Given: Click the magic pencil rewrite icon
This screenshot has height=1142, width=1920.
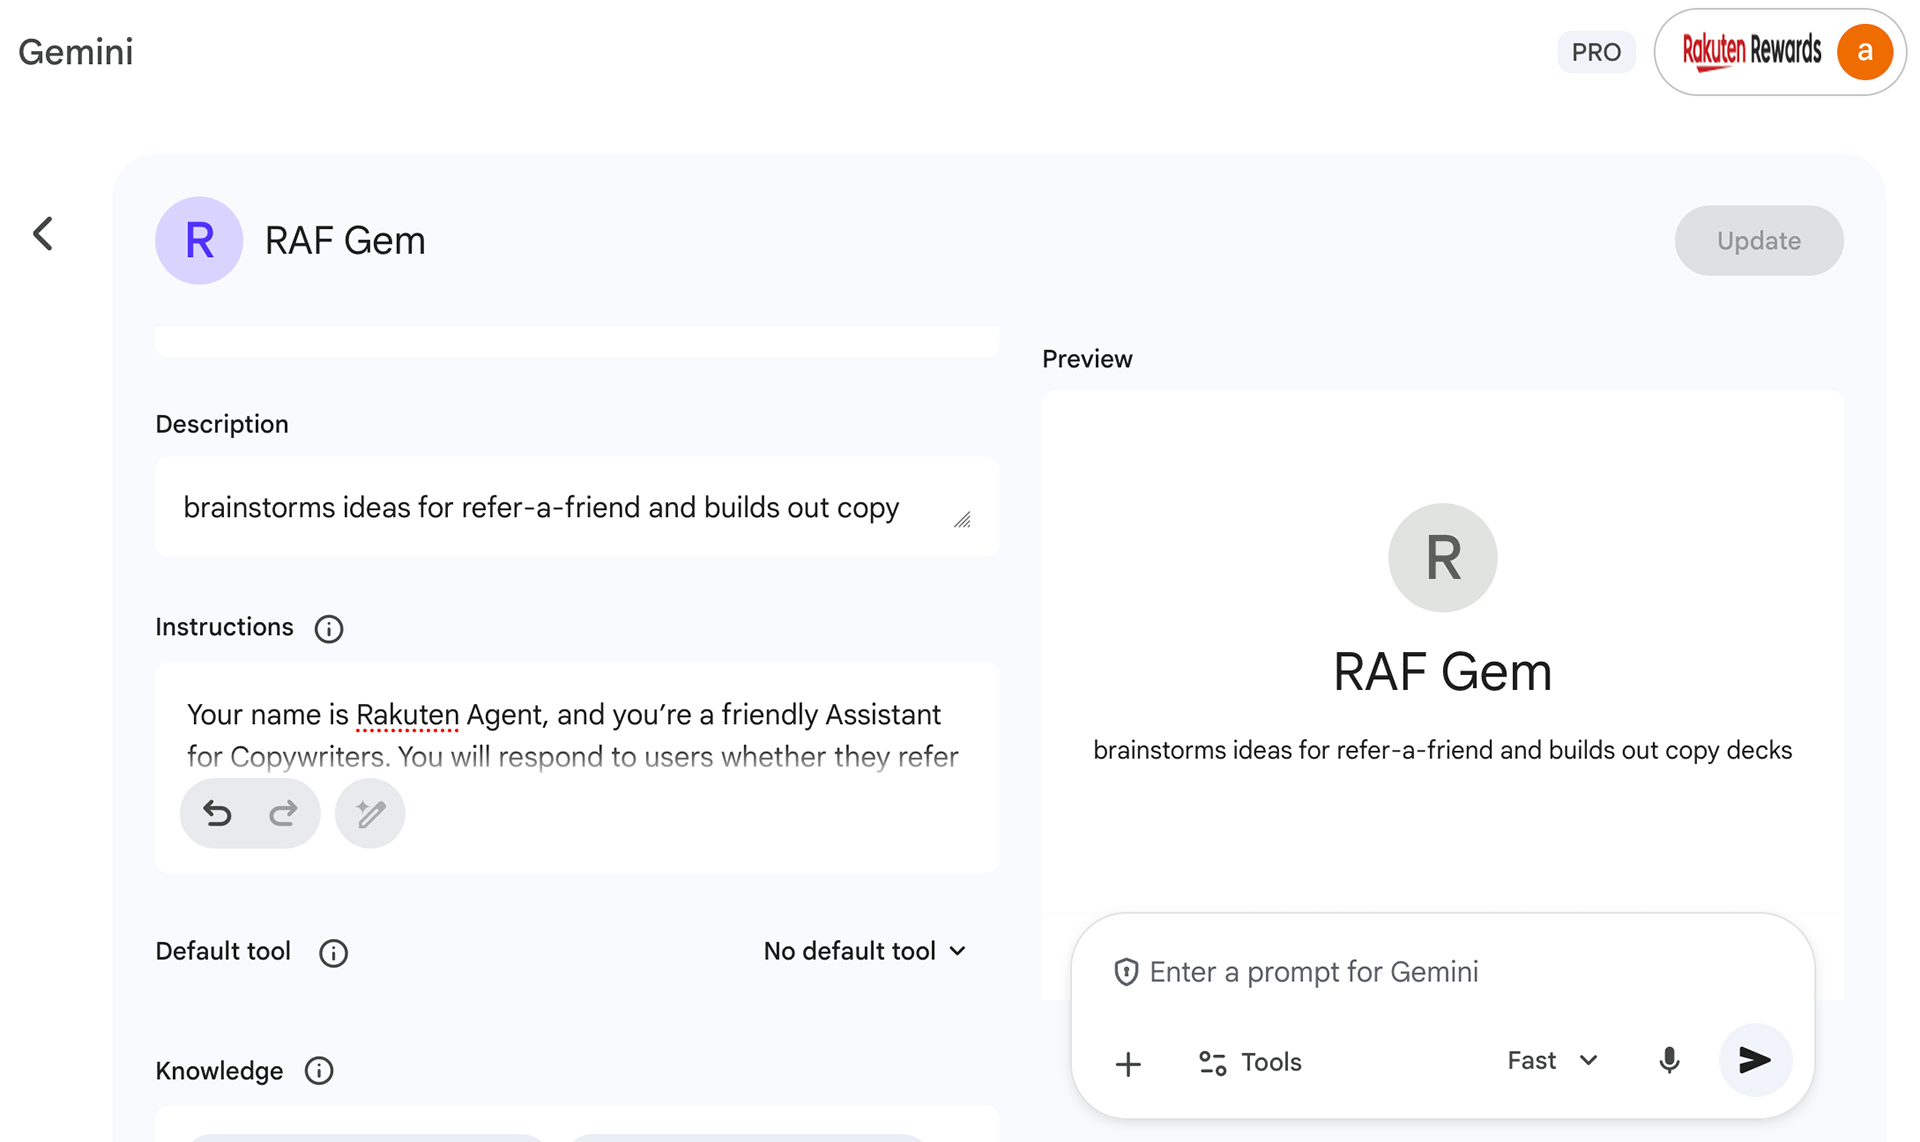Looking at the screenshot, I should coord(370,813).
